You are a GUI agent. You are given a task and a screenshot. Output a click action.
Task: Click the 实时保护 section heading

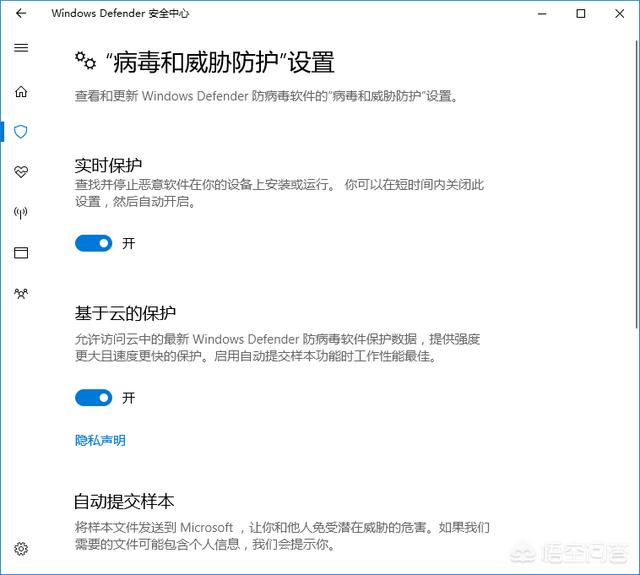[x=108, y=165]
